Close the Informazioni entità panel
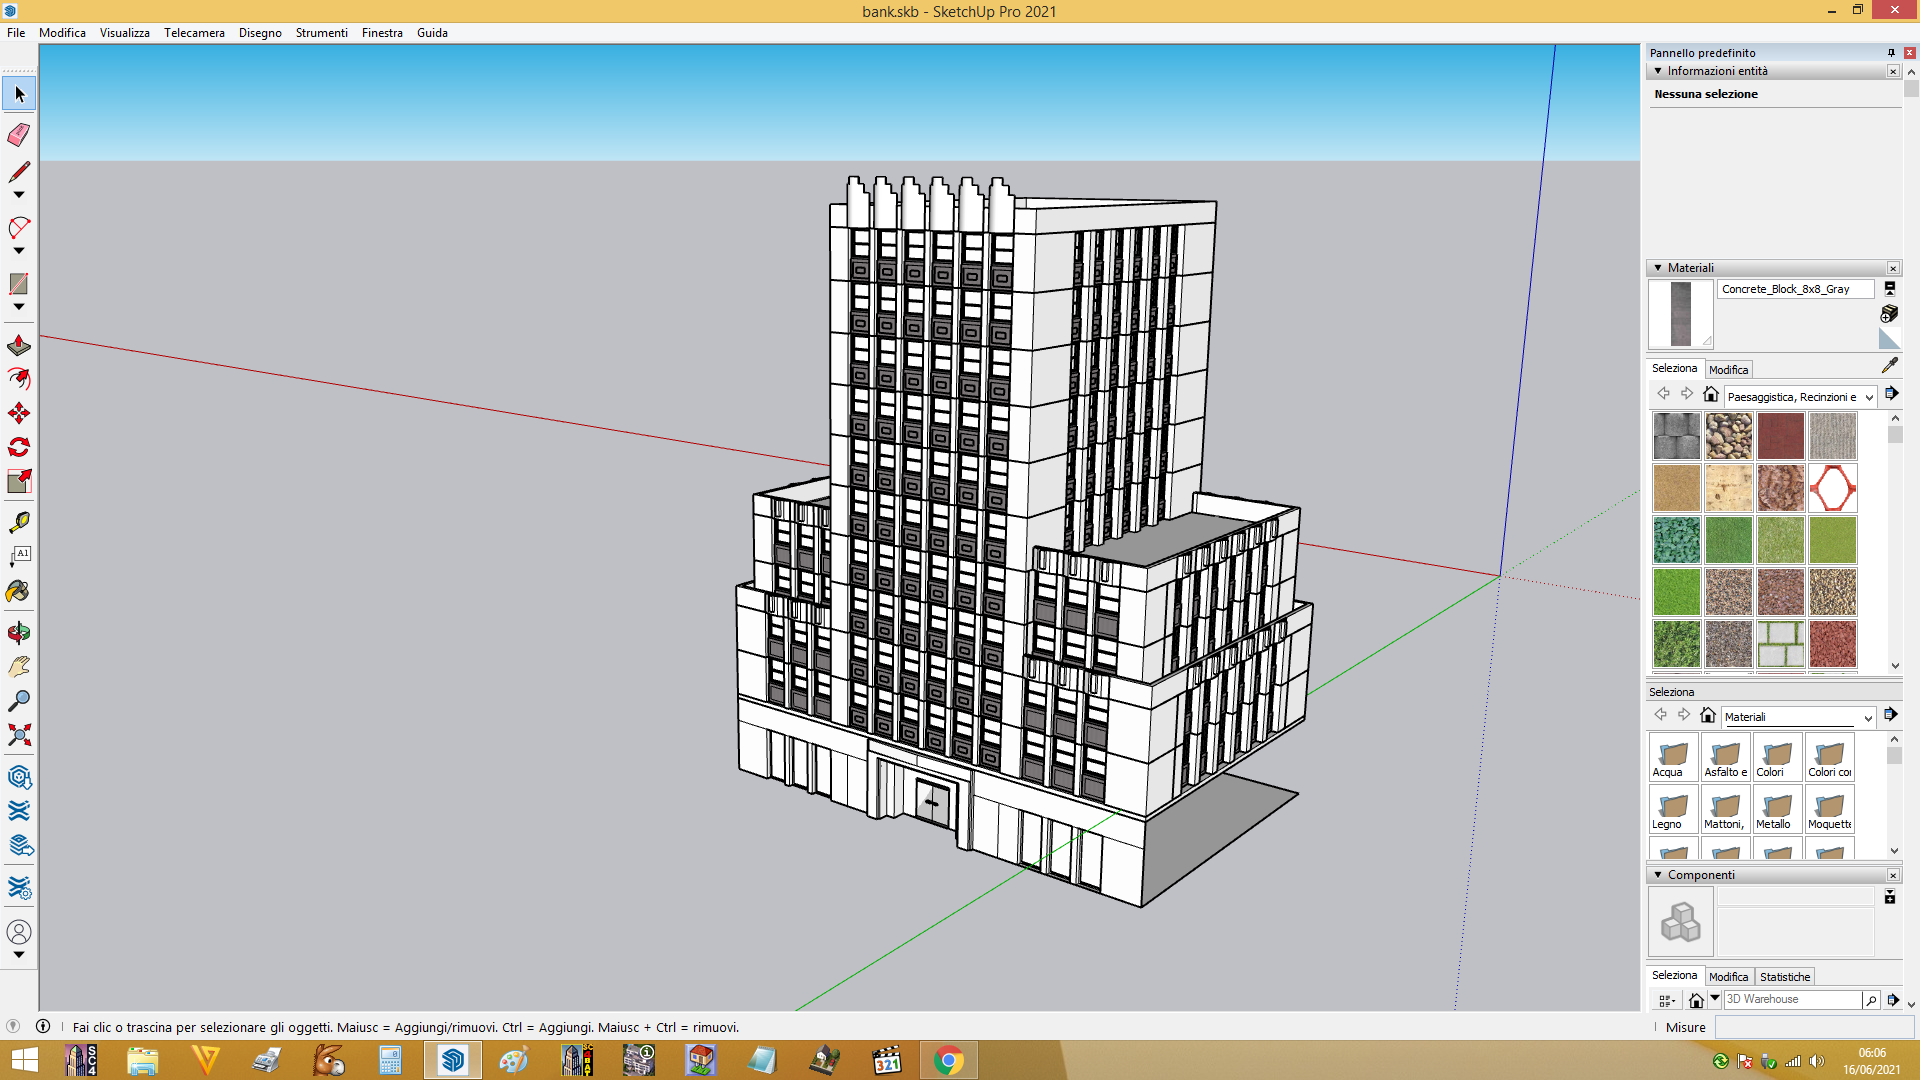1920x1080 pixels. point(1893,71)
